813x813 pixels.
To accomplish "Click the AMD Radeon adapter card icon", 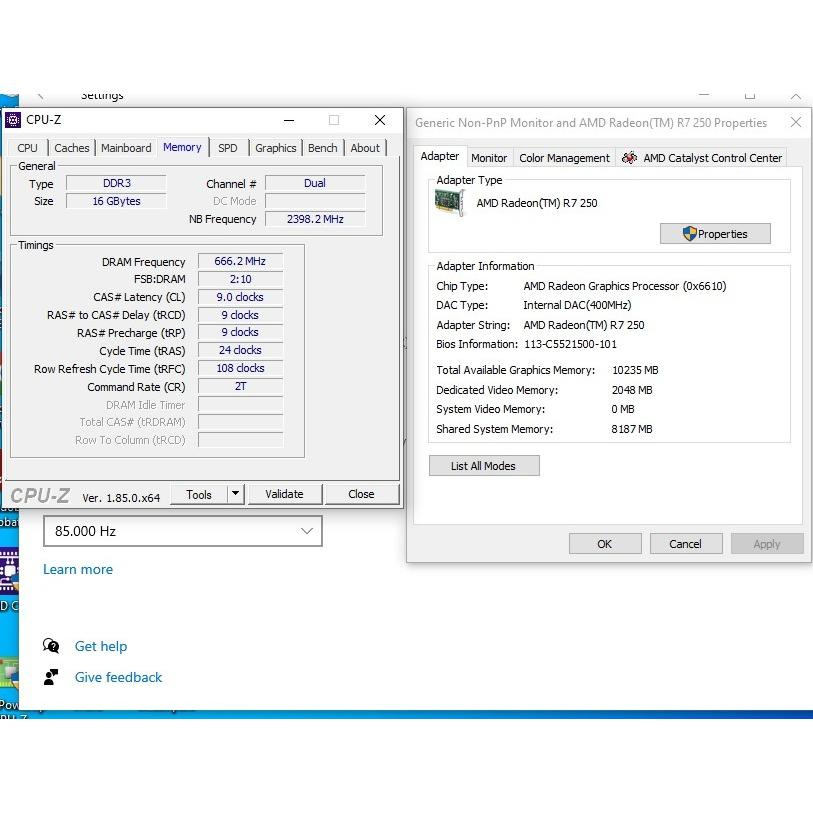I will (450, 203).
